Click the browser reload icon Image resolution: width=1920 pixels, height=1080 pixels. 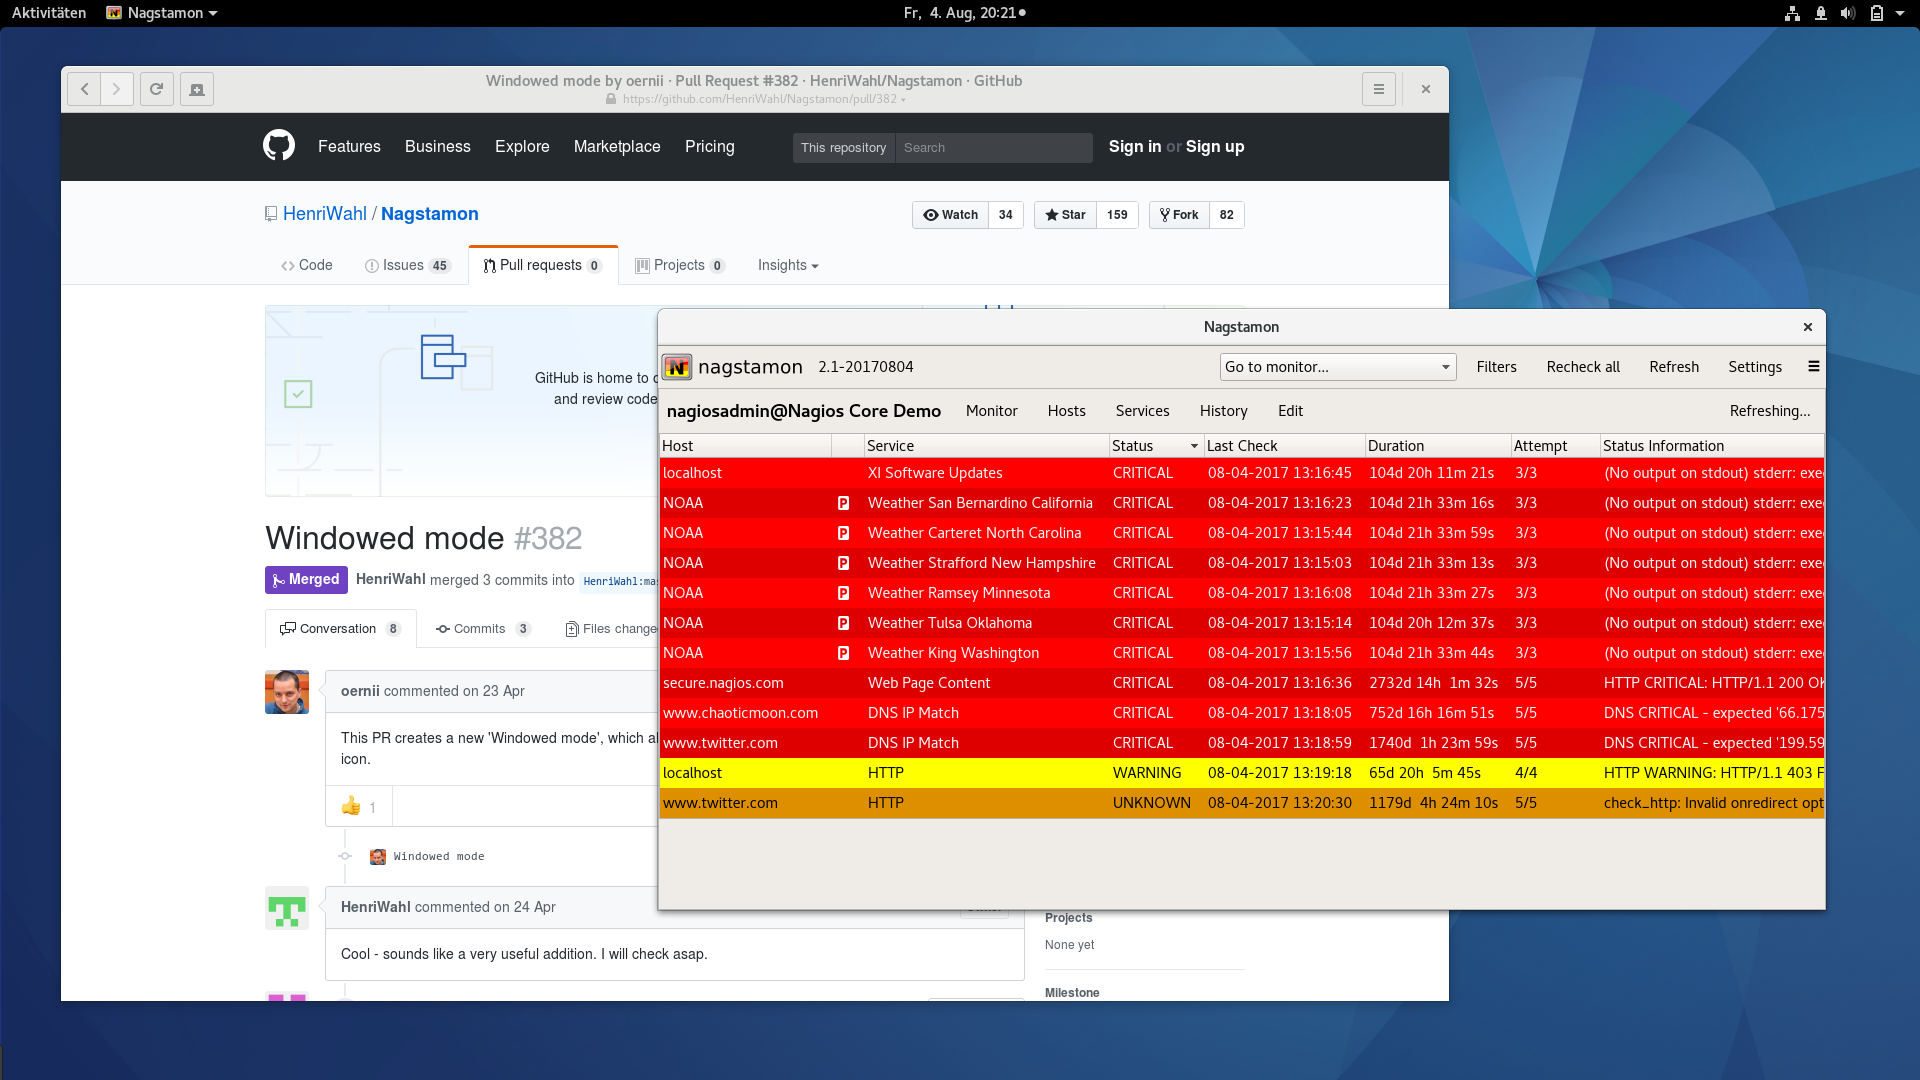(x=157, y=89)
